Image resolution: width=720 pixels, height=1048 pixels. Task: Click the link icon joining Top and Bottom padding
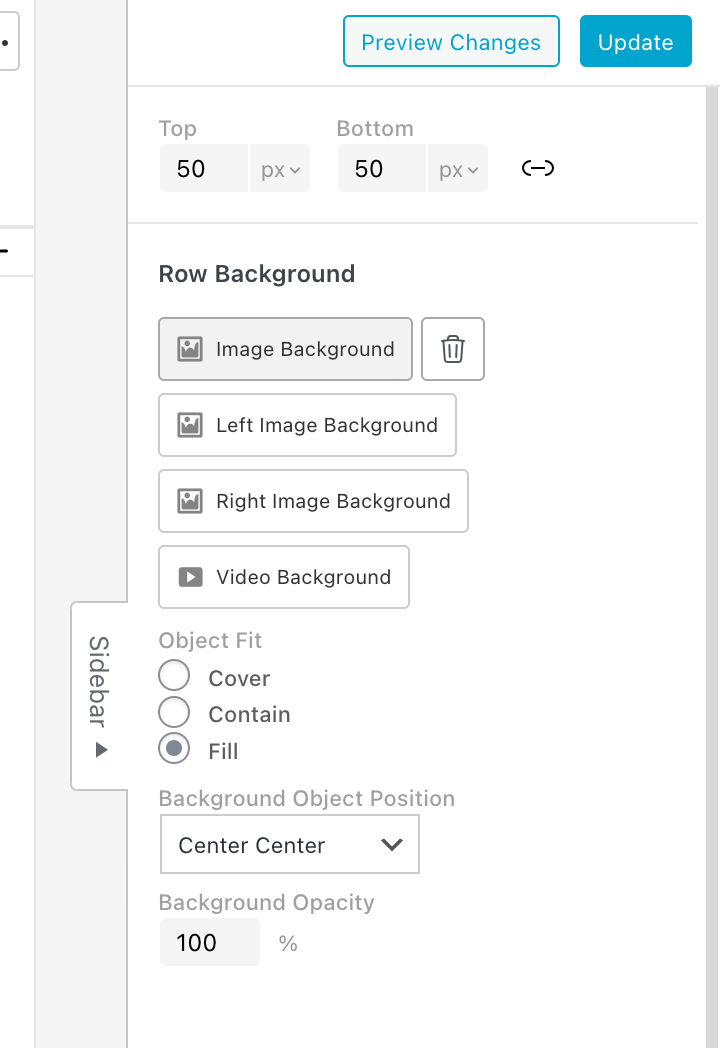click(x=538, y=169)
